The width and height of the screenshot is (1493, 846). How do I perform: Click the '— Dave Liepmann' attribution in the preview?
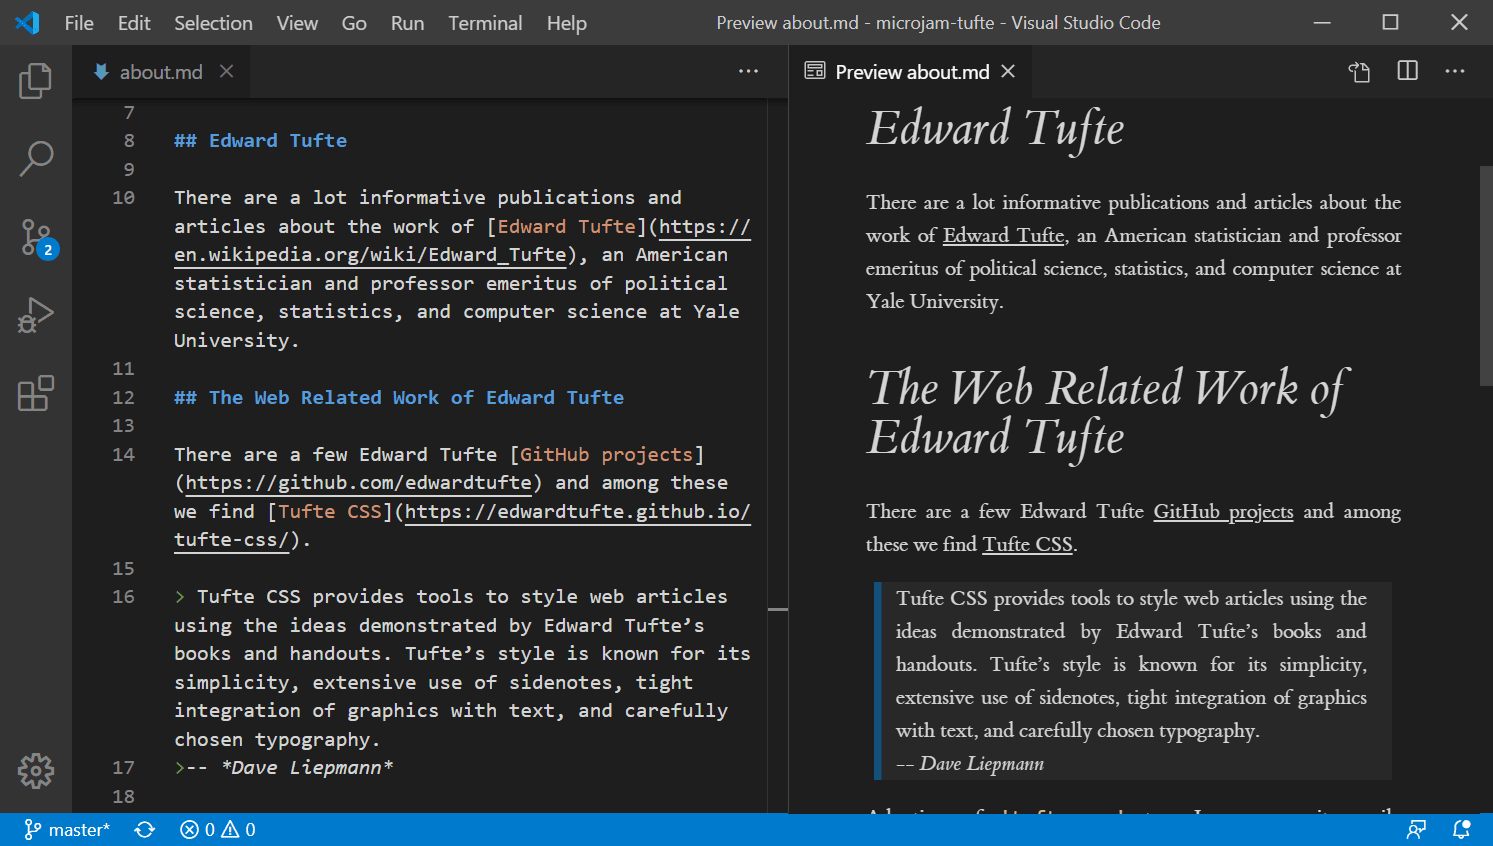click(x=970, y=764)
